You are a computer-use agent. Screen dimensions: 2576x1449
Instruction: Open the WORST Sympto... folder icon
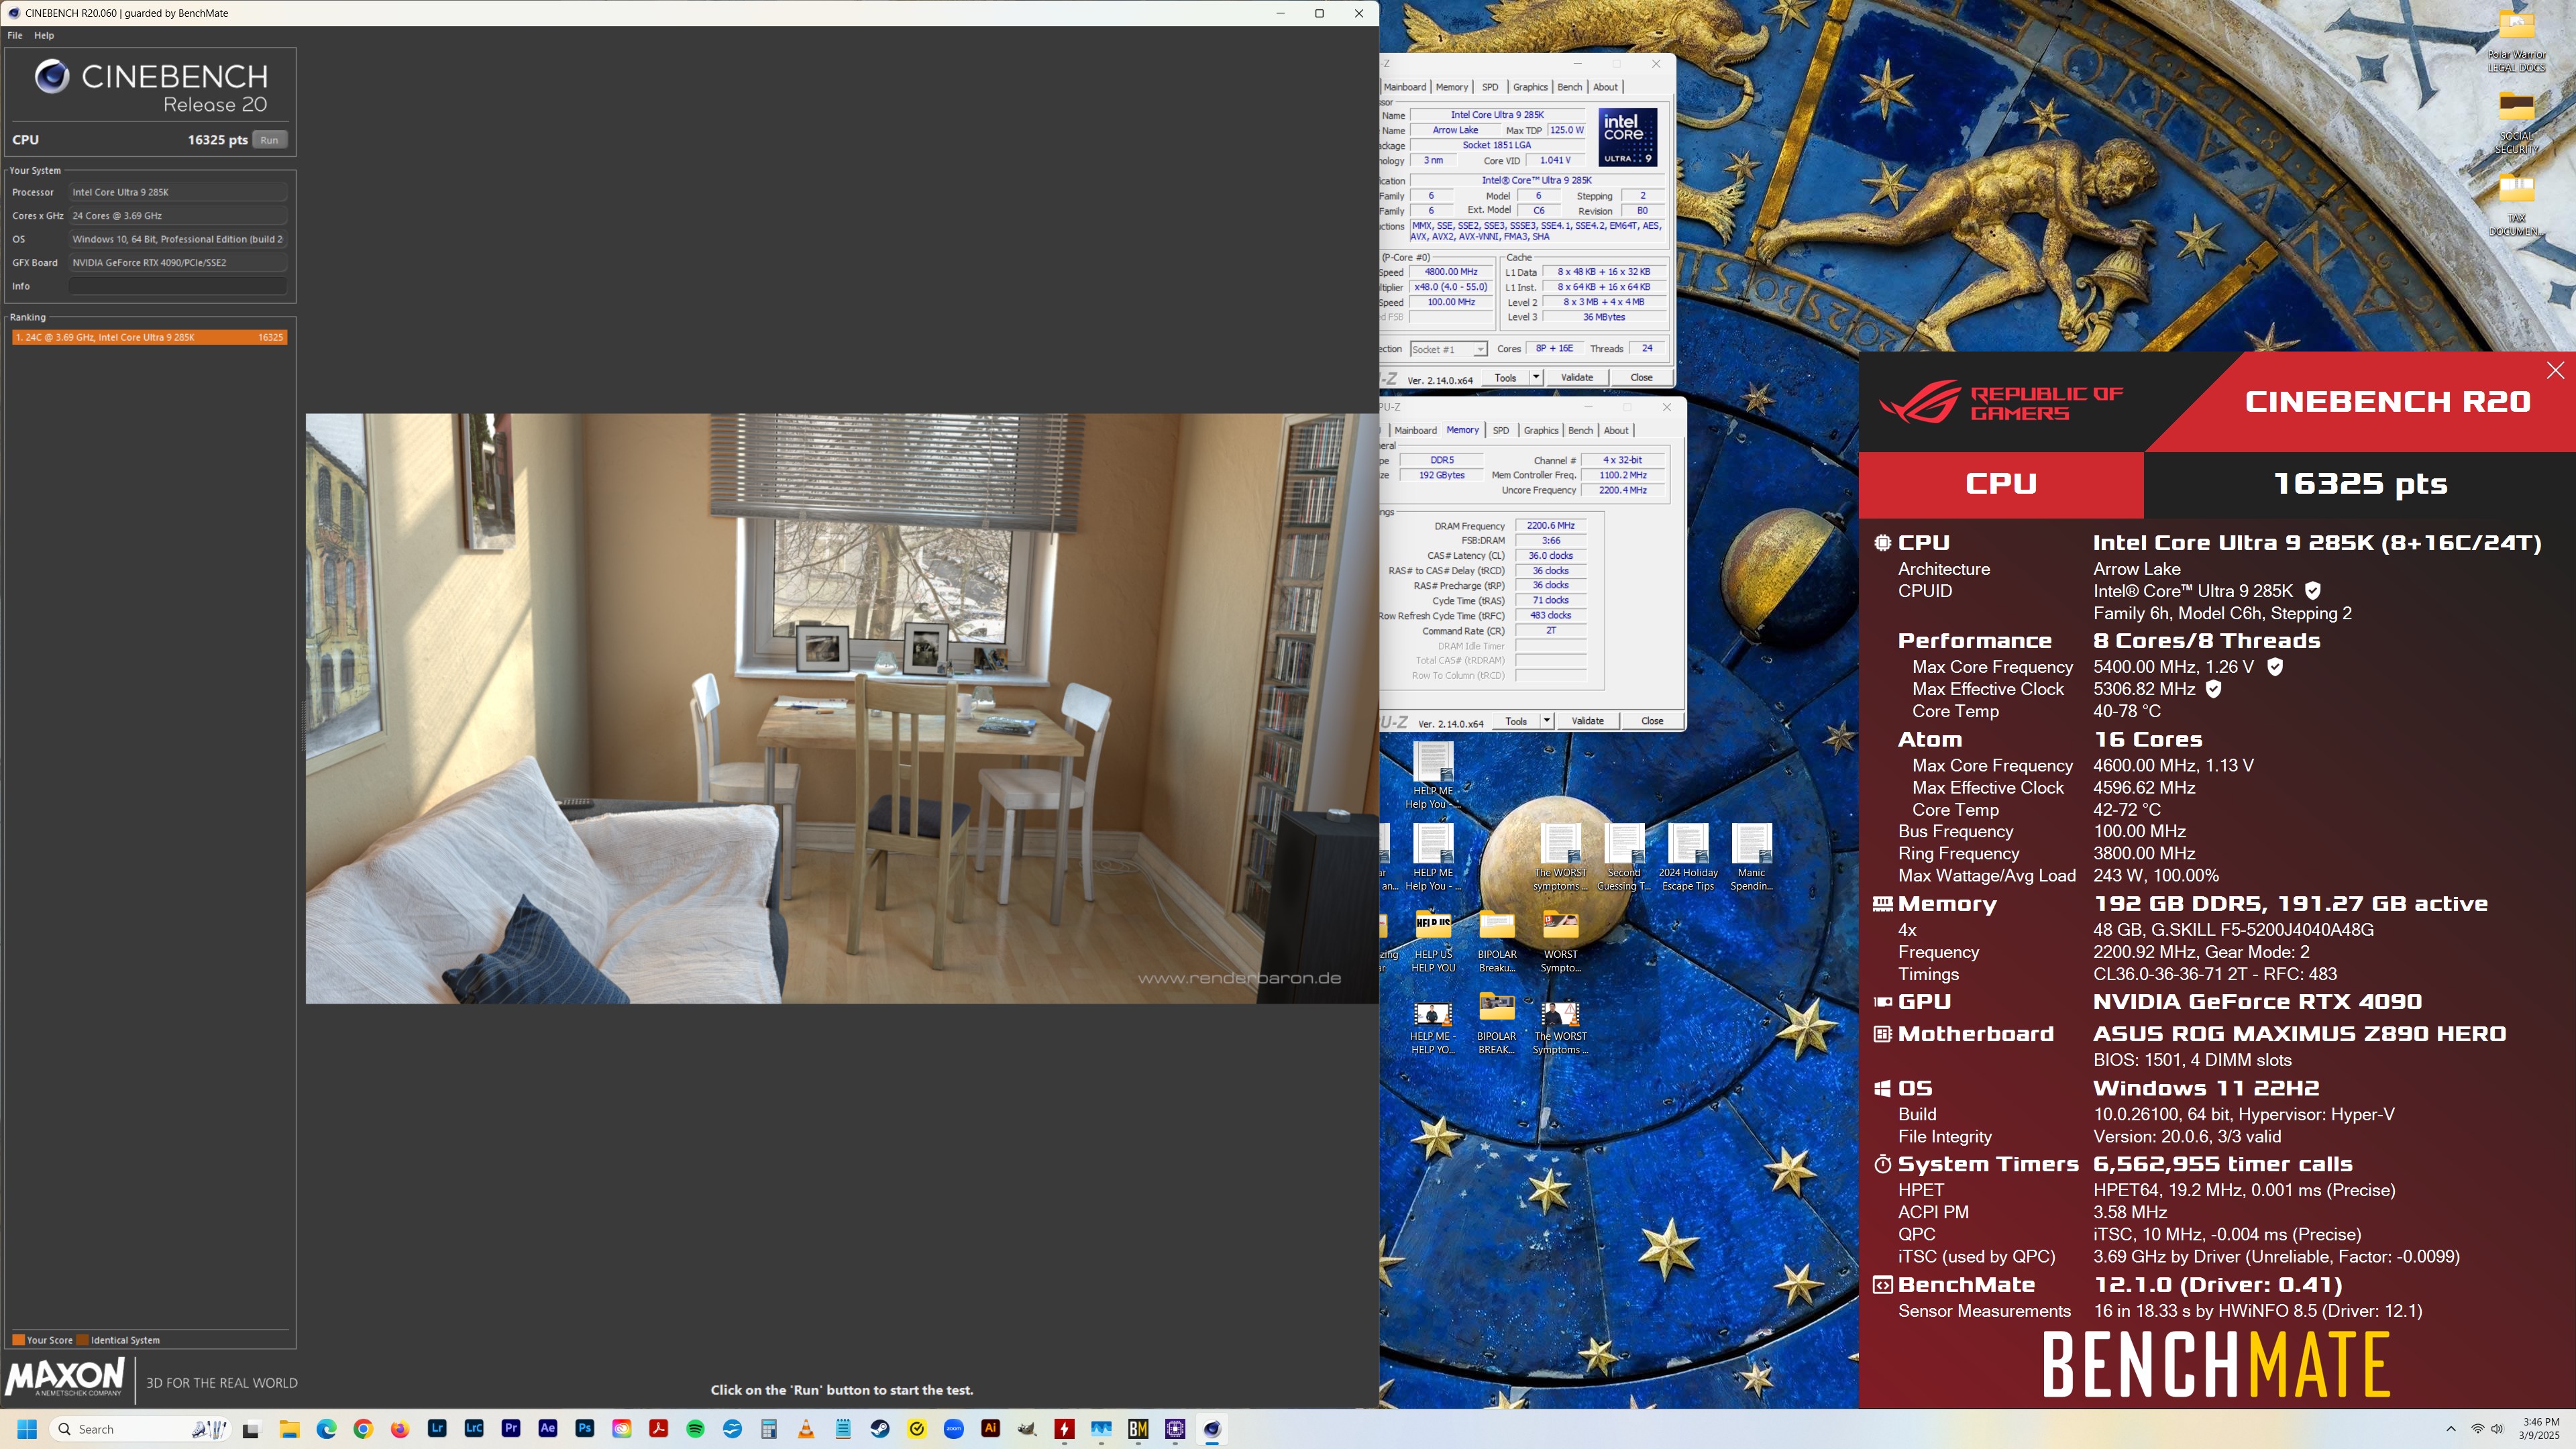(x=1560, y=940)
